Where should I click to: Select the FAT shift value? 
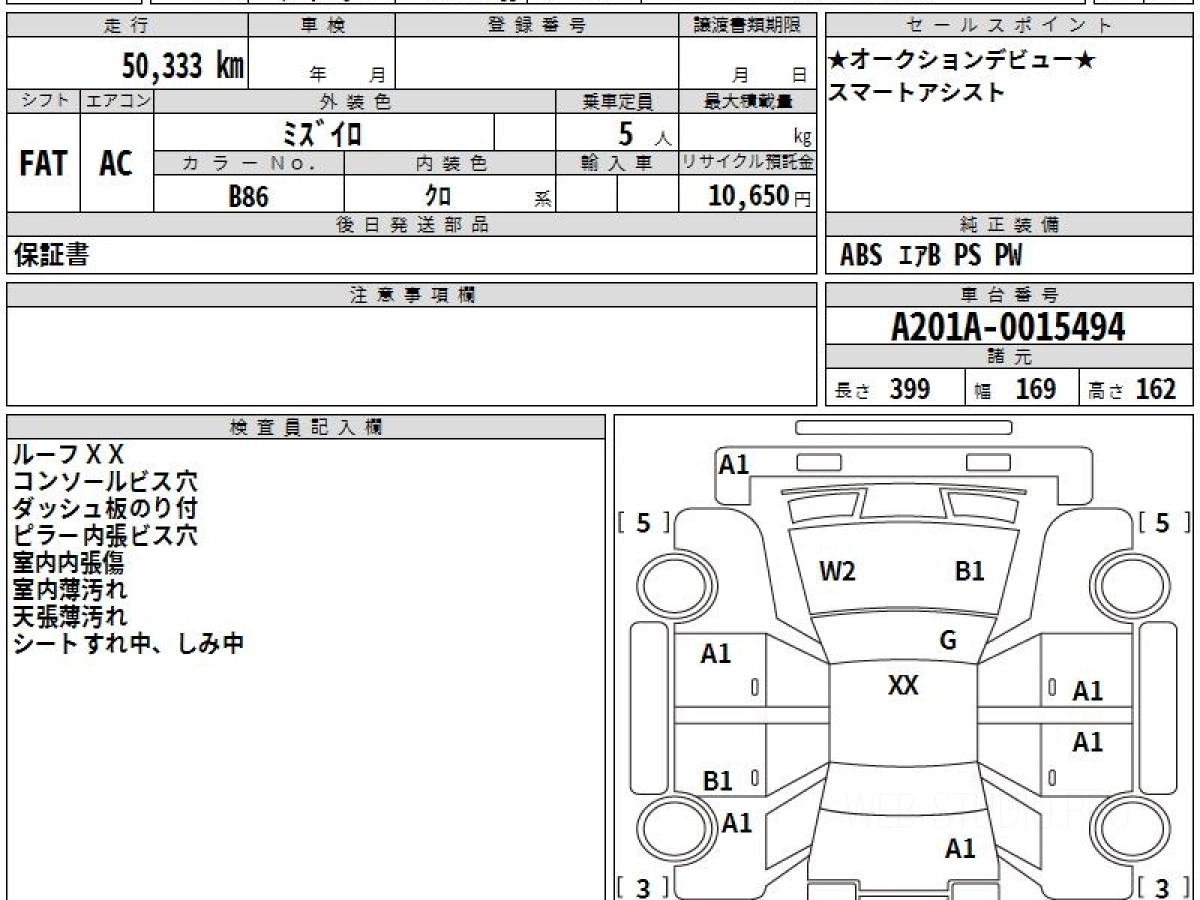[x=43, y=163]
